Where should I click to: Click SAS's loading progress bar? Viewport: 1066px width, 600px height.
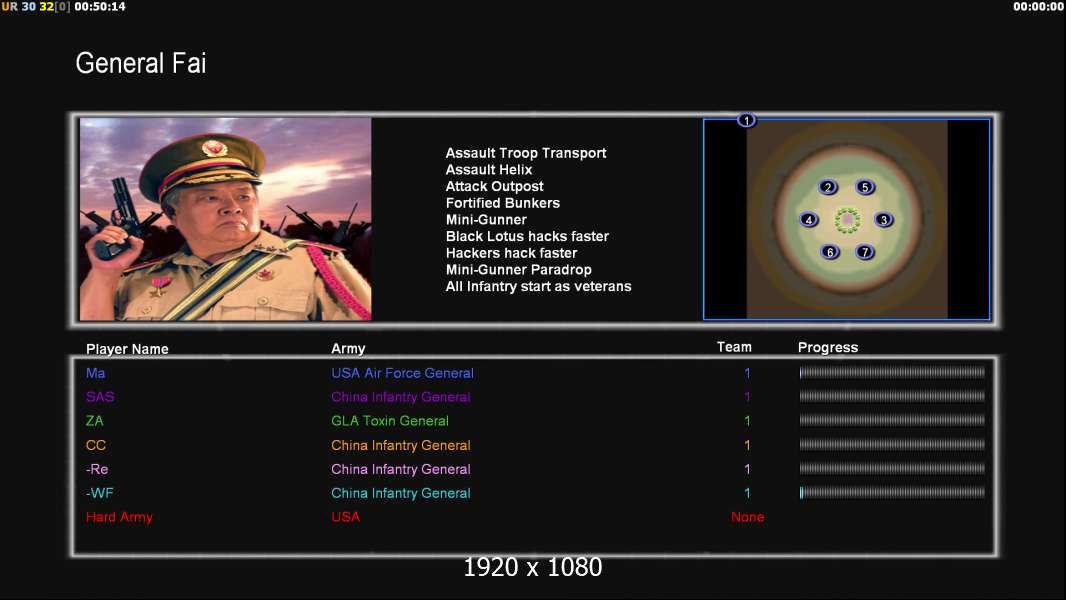tap(892, 396)
